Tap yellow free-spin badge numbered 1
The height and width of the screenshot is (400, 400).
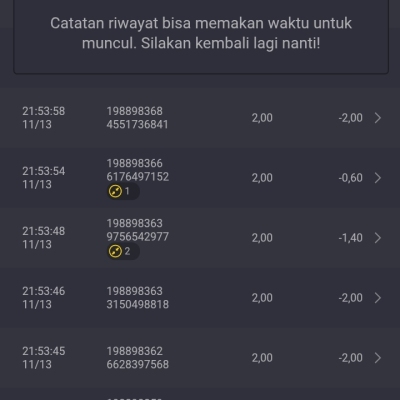point(123,191)
